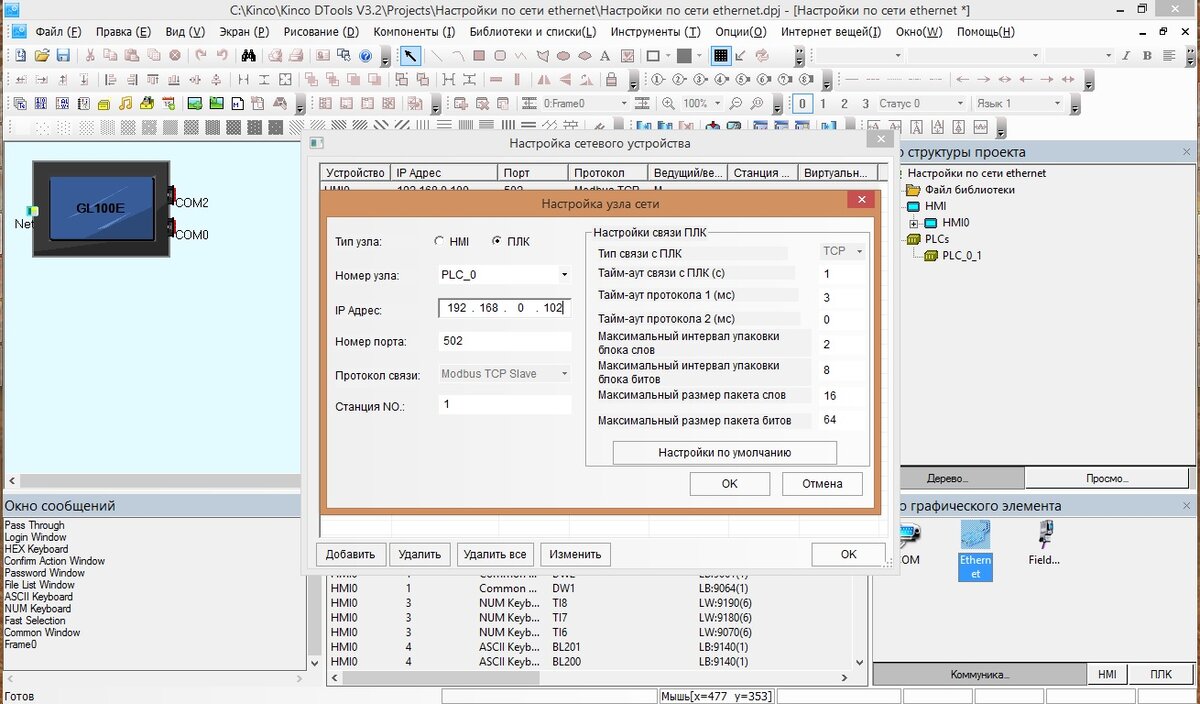
Task: Open the Номер узла PLC_0 dropdown
Action: tap(564, 274)
